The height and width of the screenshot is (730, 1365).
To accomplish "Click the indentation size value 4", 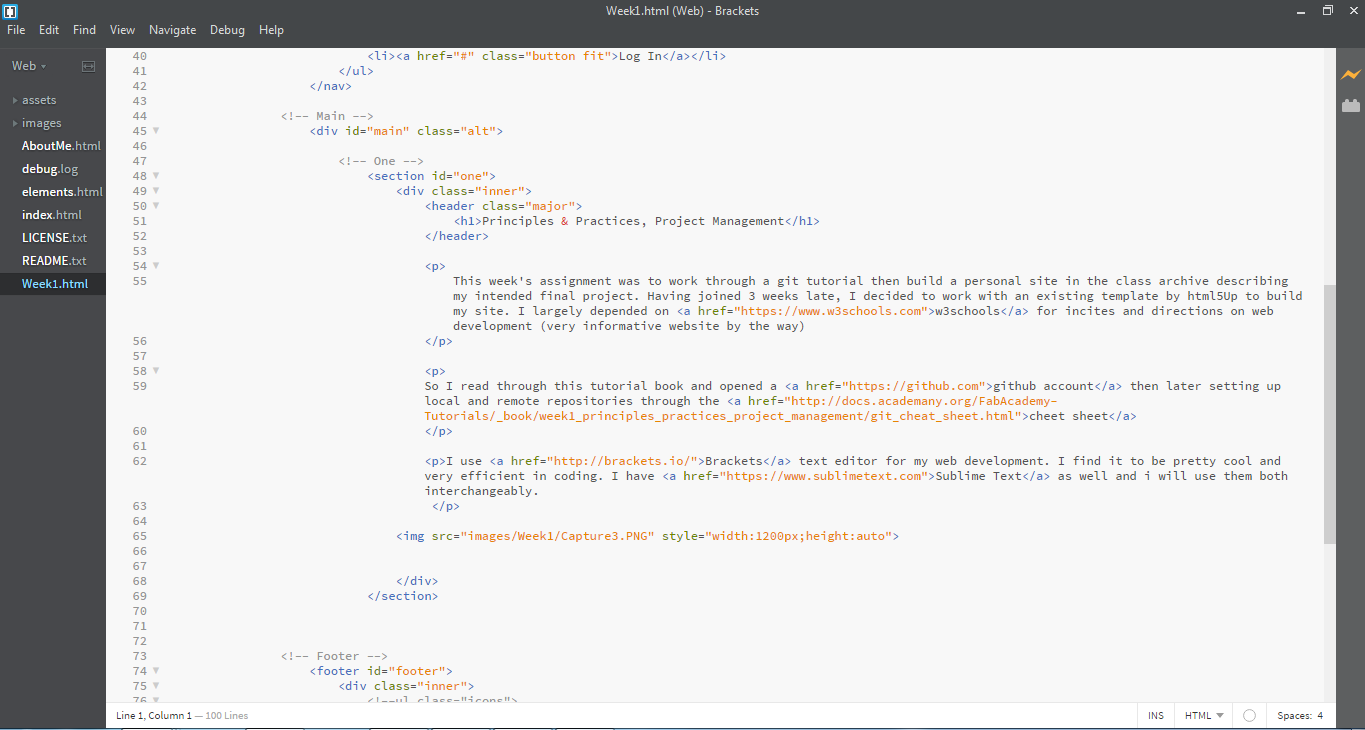I will tap(1320, 716).
